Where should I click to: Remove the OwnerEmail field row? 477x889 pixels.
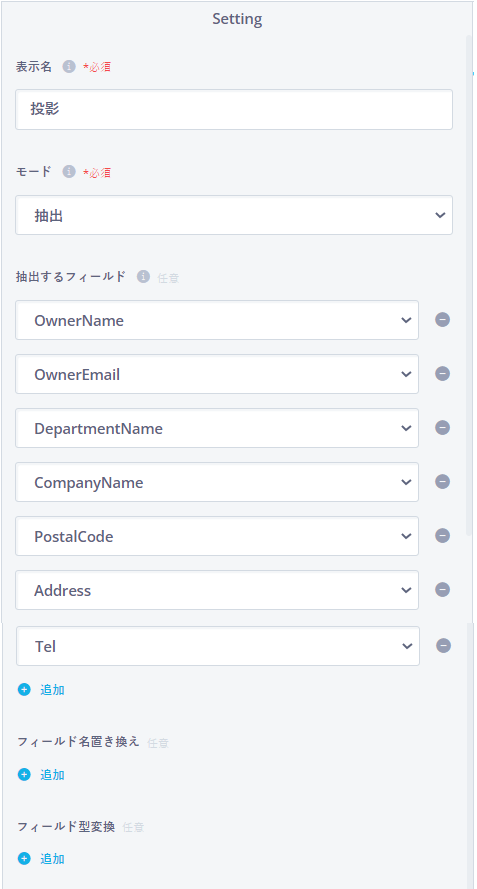pyautogui.click(x=442, y=374)
